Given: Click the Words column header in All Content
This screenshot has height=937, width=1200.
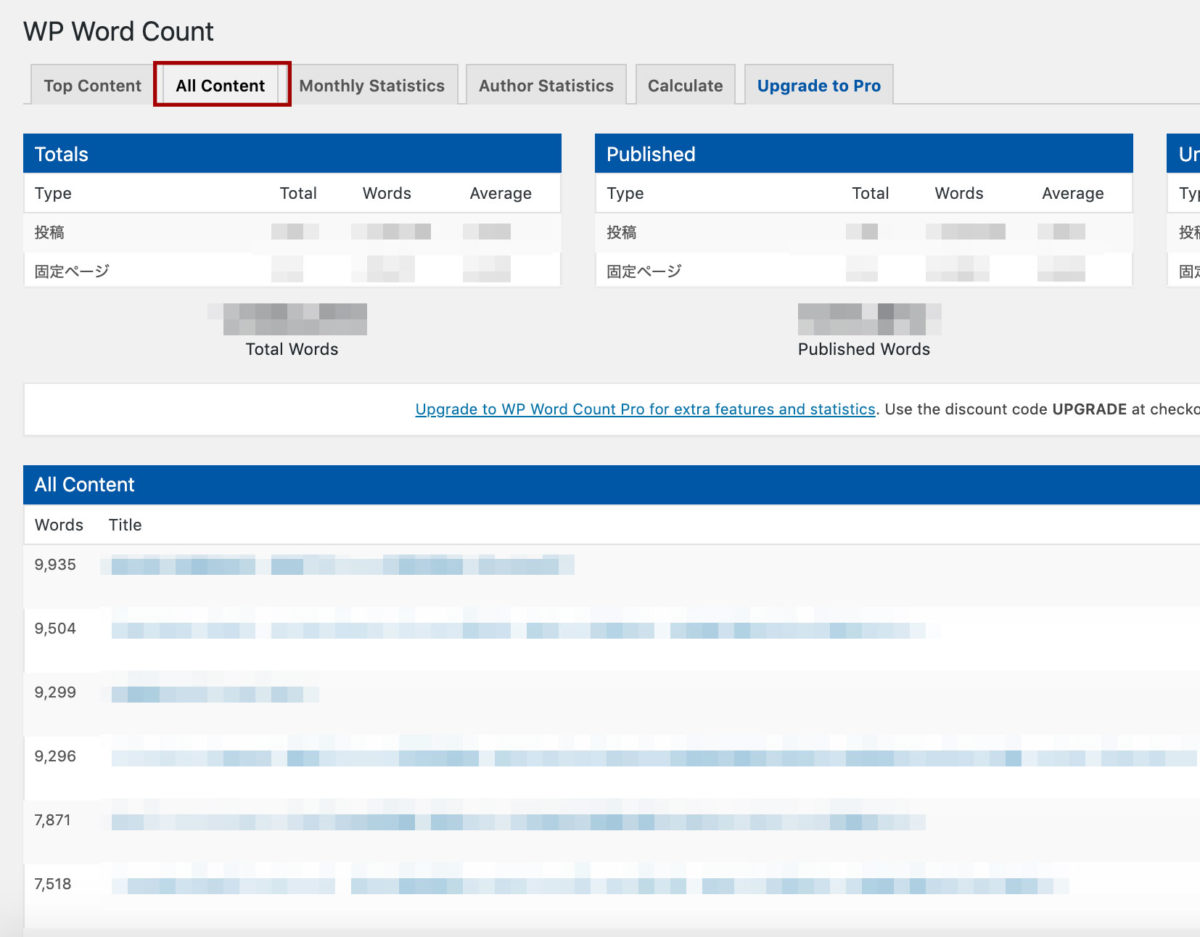Looking at the screenshot, I should pos(59,525).
